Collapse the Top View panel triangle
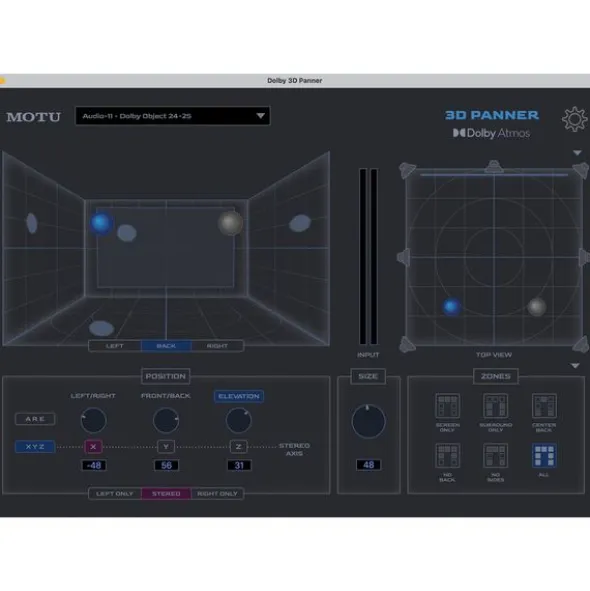This screenshot has height=591, width=590. point(577,153)
